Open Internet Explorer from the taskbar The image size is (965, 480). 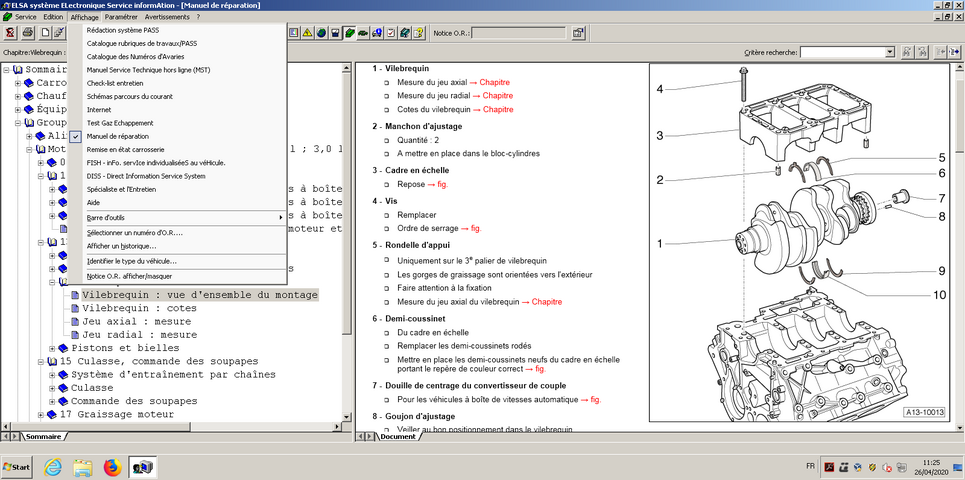click(x=53, y=468)
